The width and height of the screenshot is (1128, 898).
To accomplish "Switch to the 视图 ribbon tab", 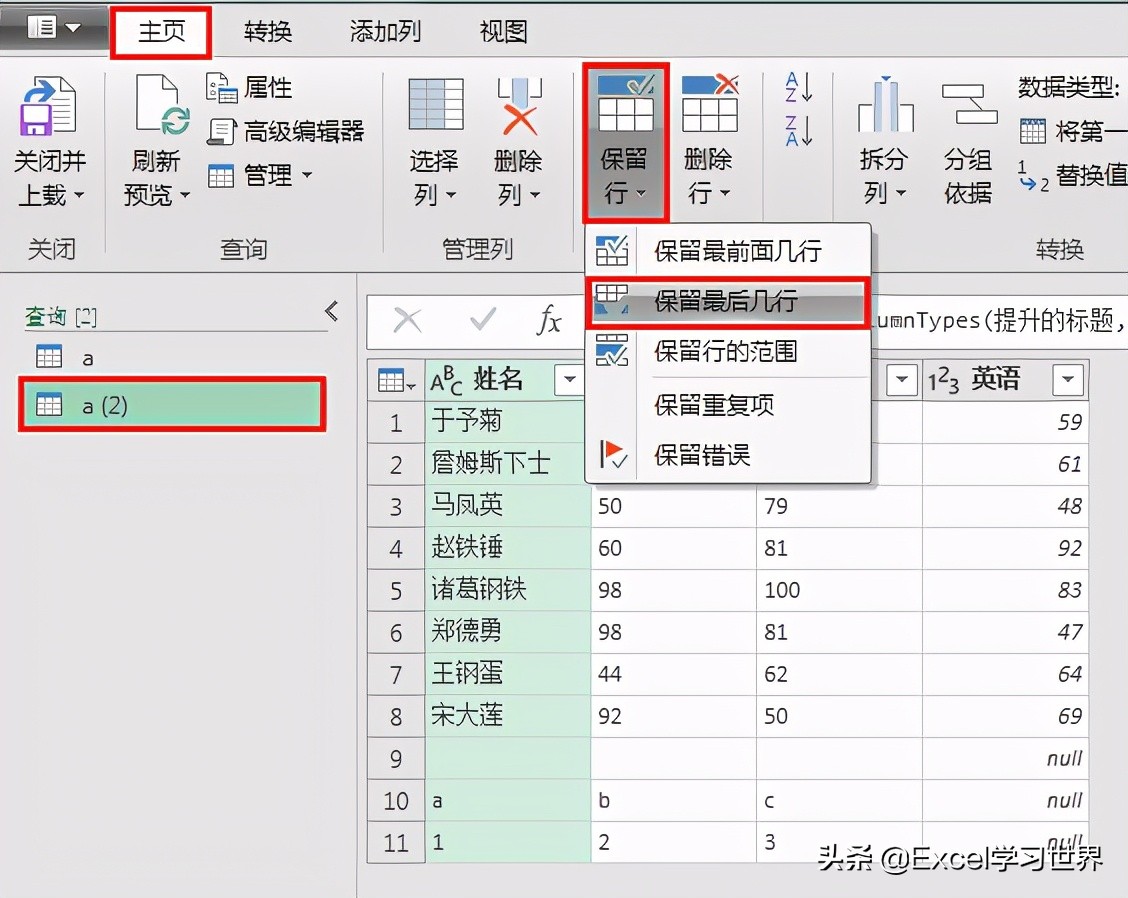I will (501, 31).
